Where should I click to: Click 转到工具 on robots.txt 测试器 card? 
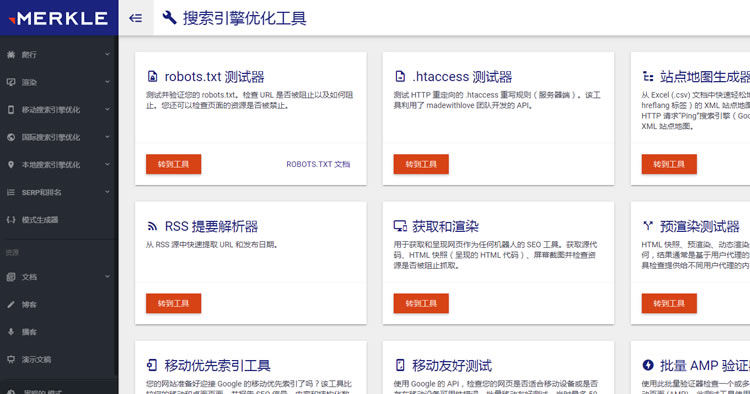click(x=174, y=164)
